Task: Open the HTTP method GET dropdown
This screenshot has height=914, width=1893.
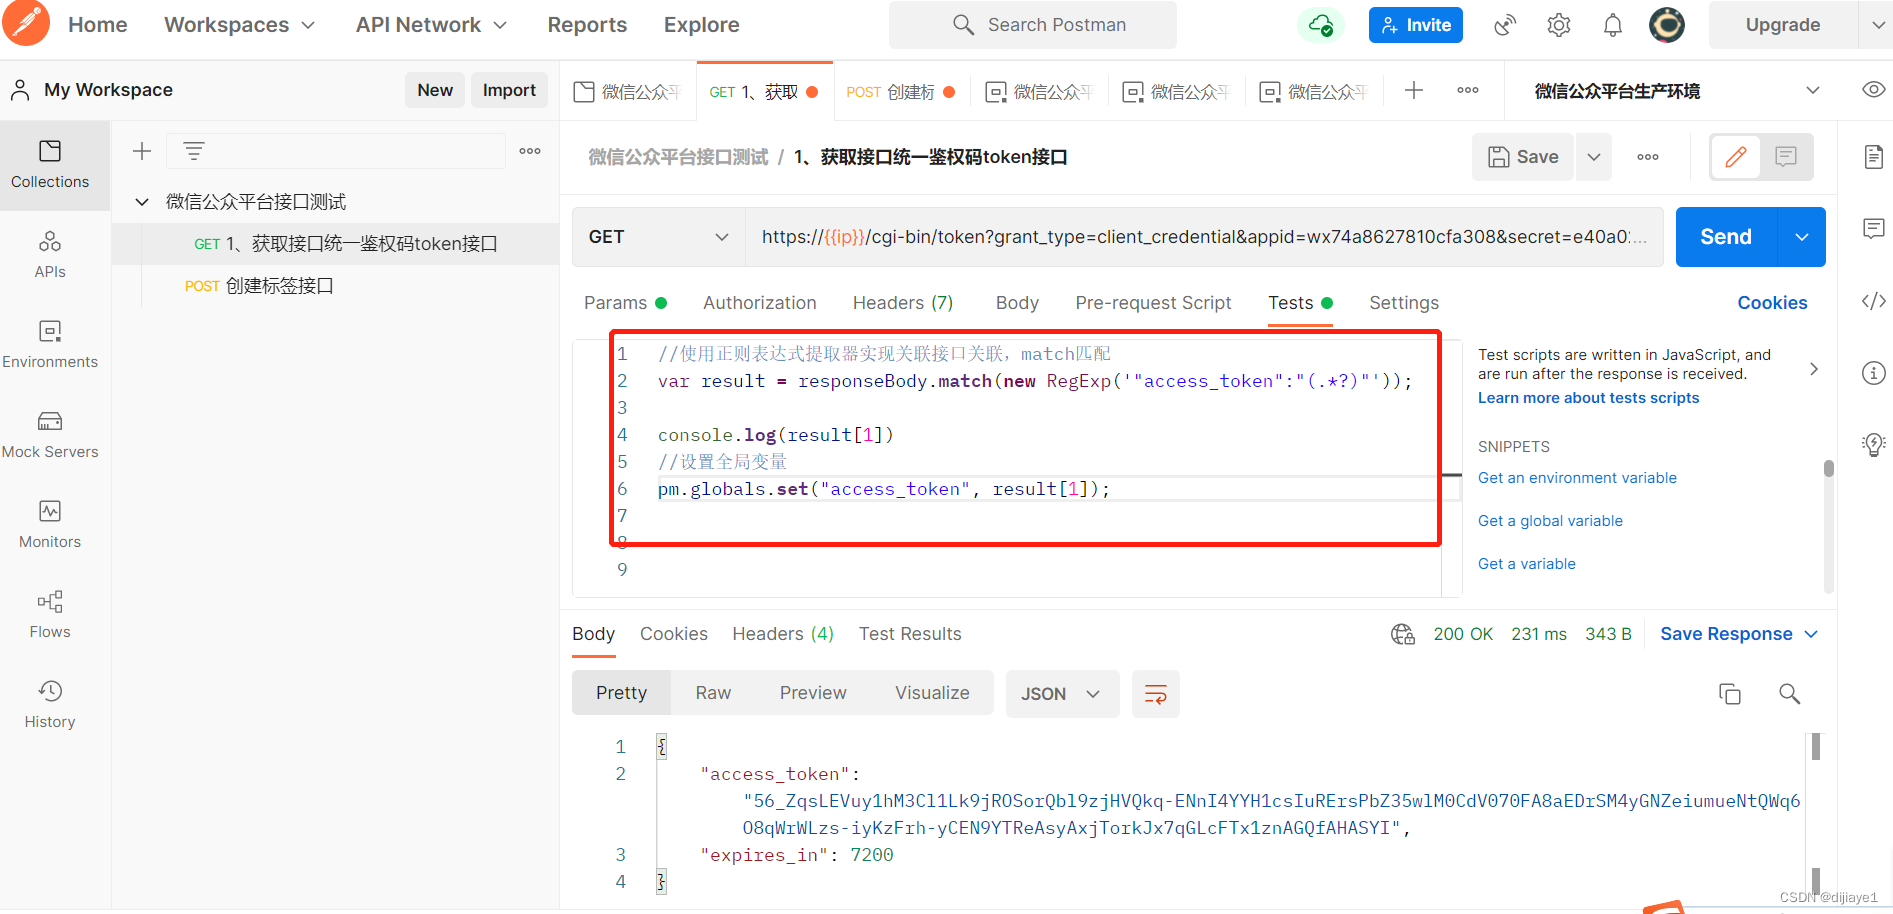Action: 659,237
